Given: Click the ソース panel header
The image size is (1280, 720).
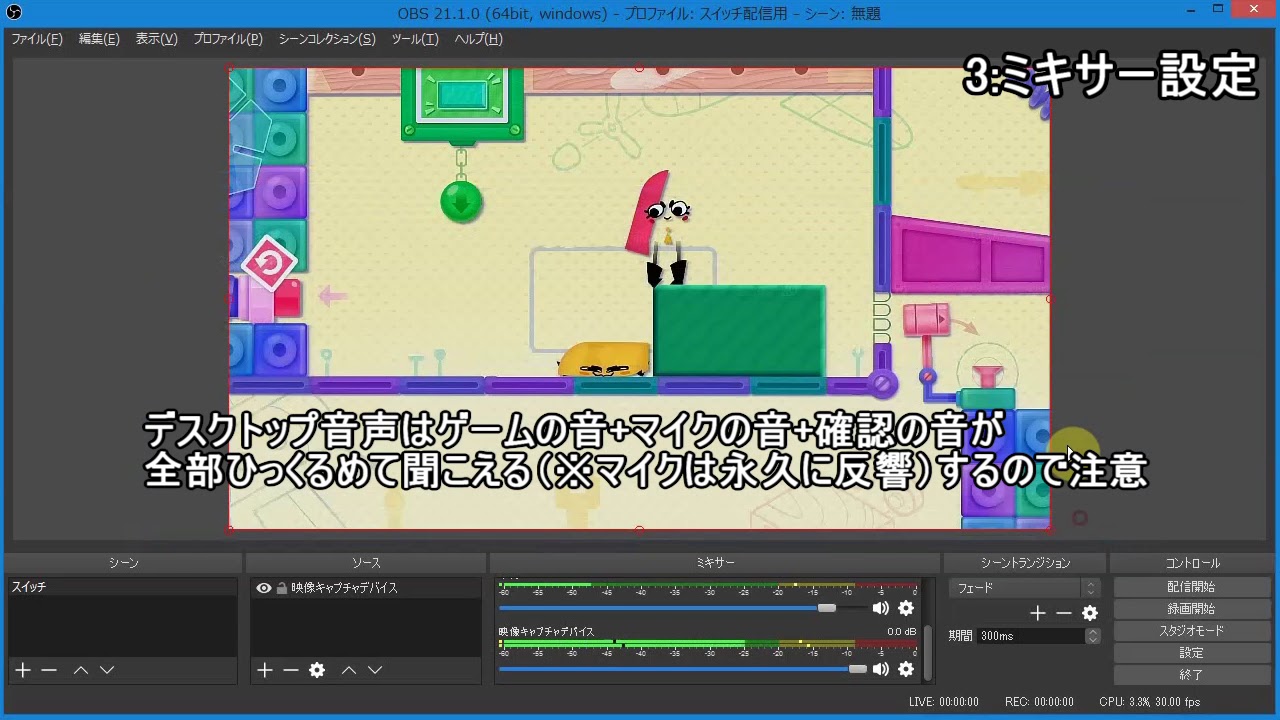Looking at the screenshot, I should 366,563.
